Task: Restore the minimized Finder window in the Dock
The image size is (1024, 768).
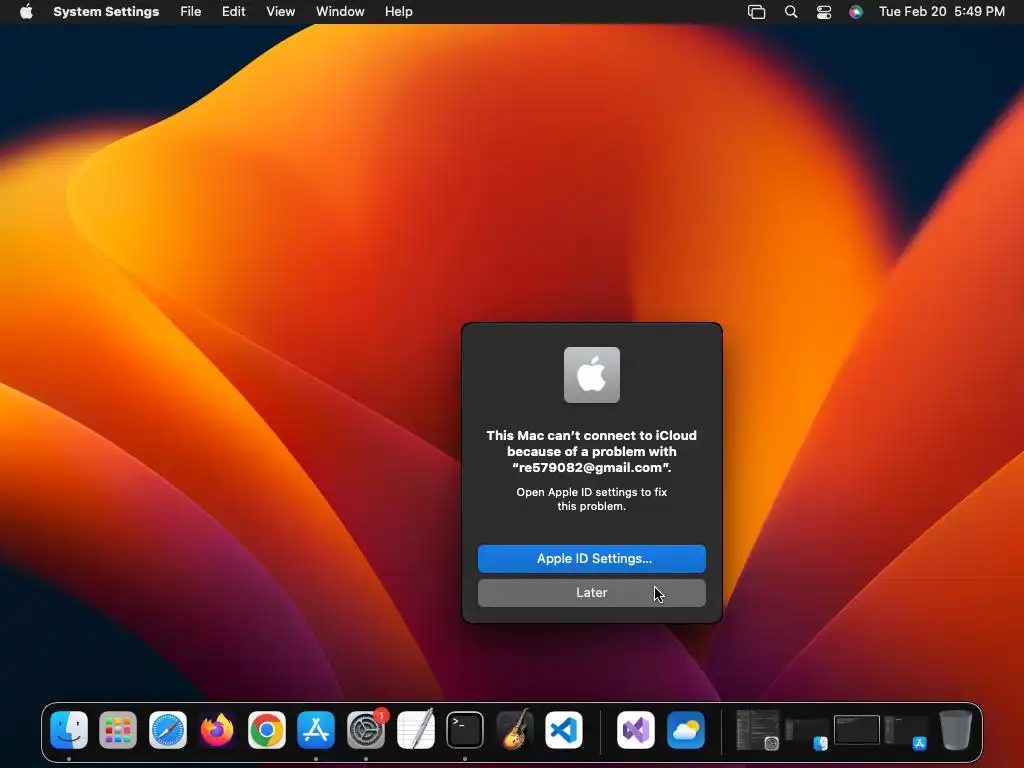Action: pos(807,731)
